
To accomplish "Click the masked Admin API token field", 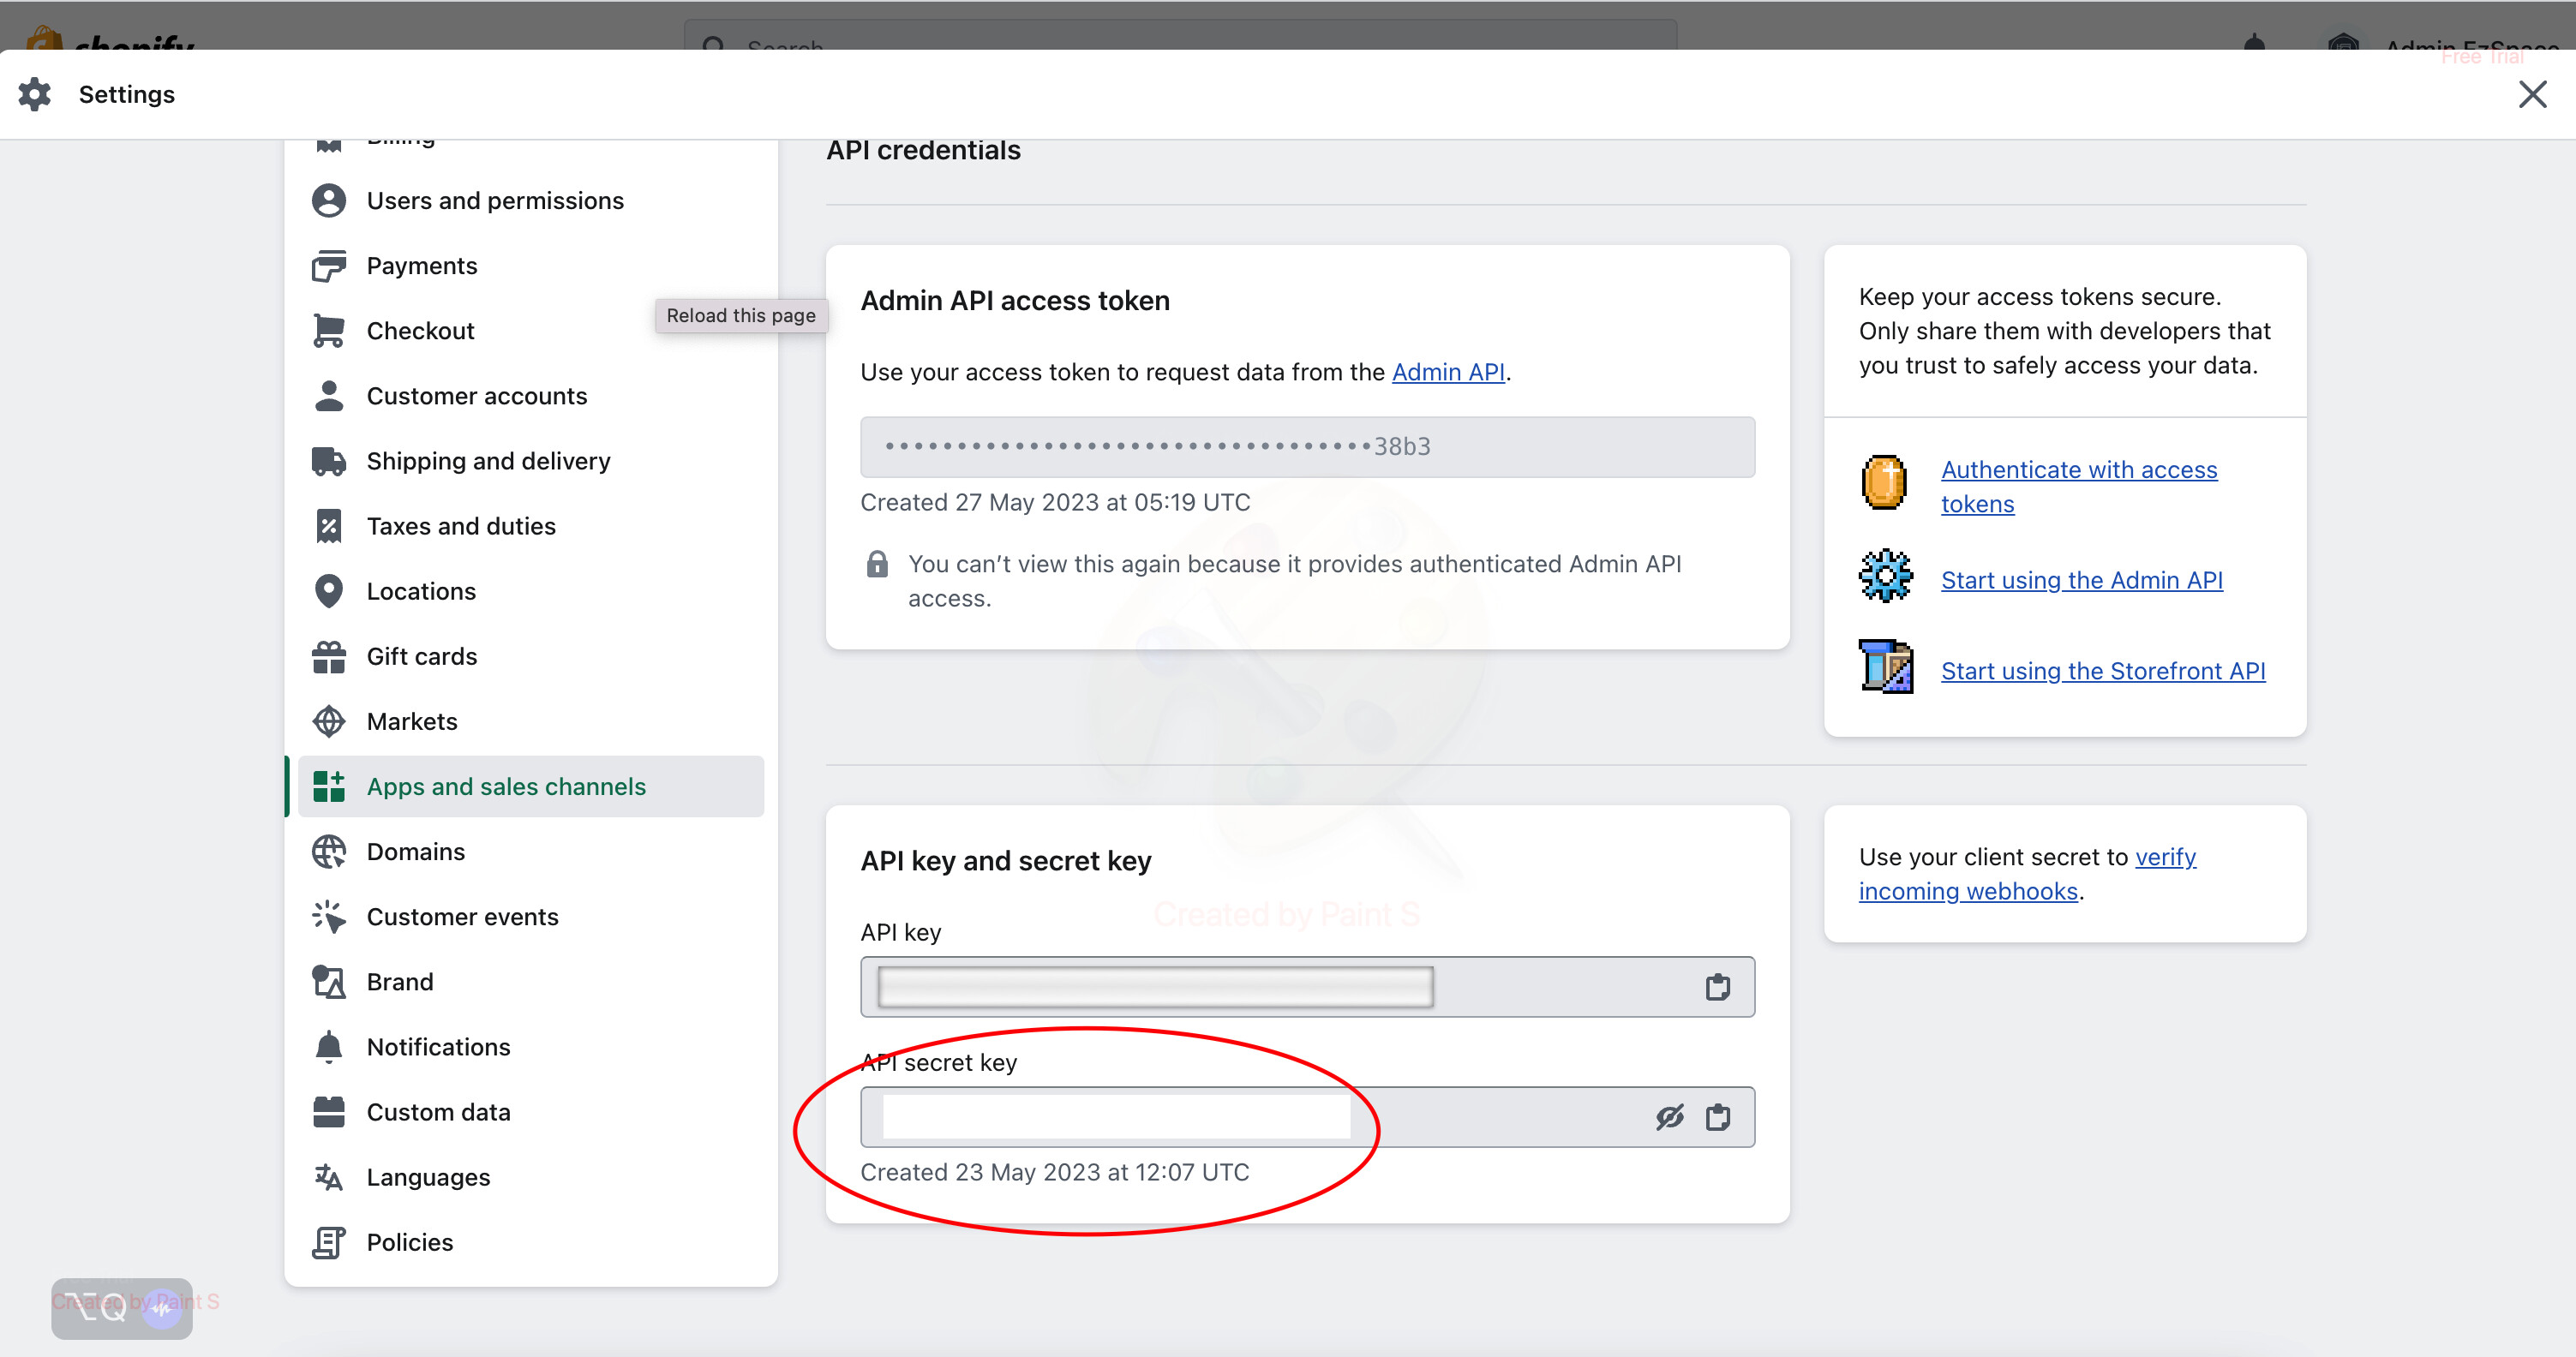I will click(1306, 447).
